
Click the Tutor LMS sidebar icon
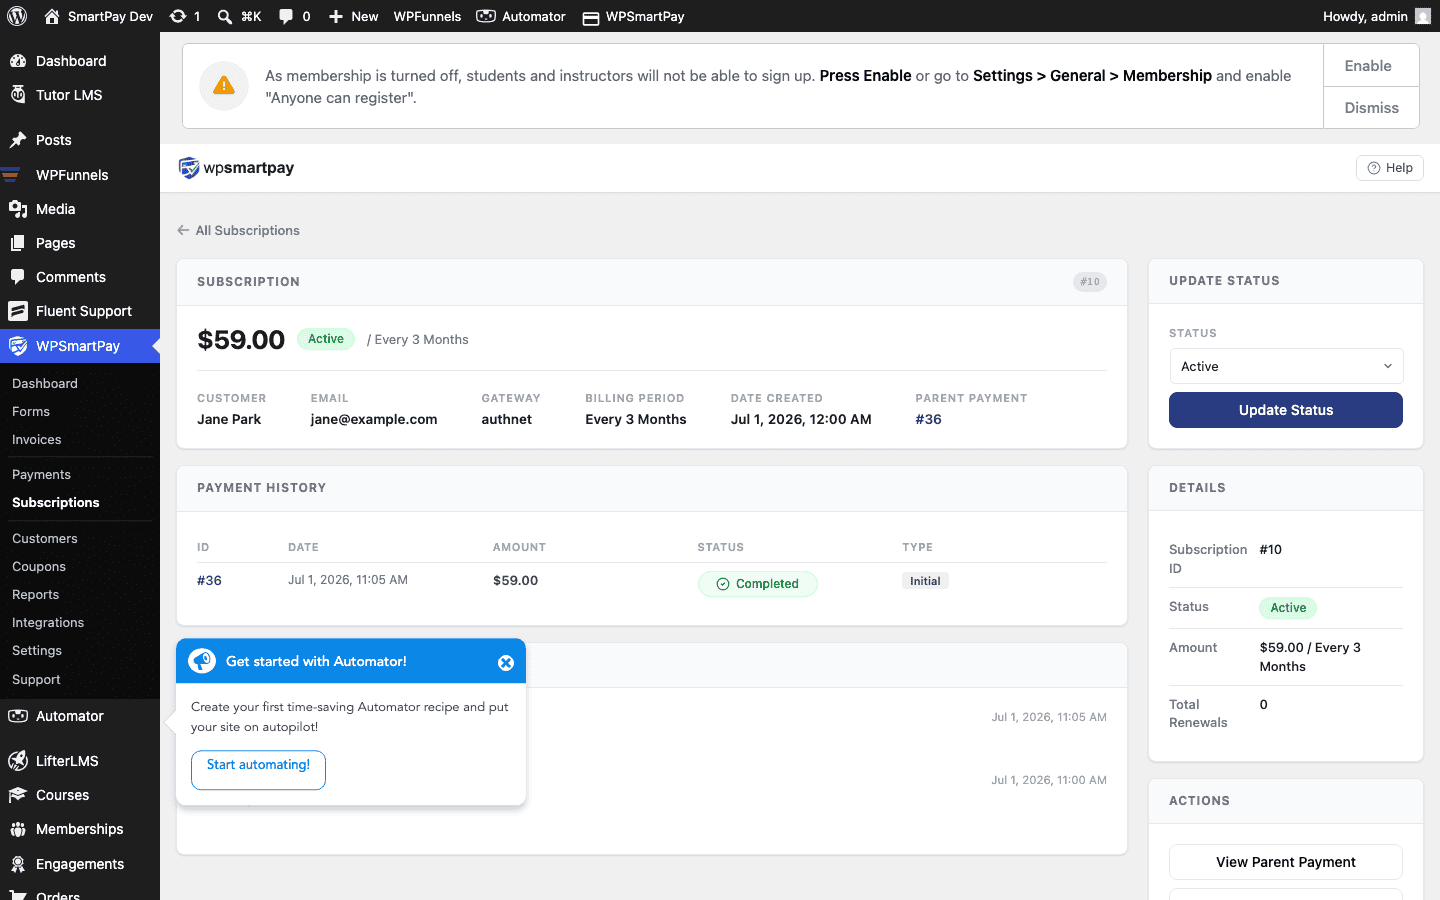(x=18, y=95)
